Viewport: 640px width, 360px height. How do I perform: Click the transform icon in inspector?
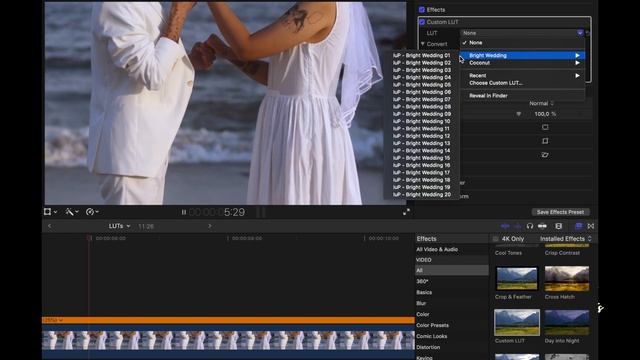point(545,127)
